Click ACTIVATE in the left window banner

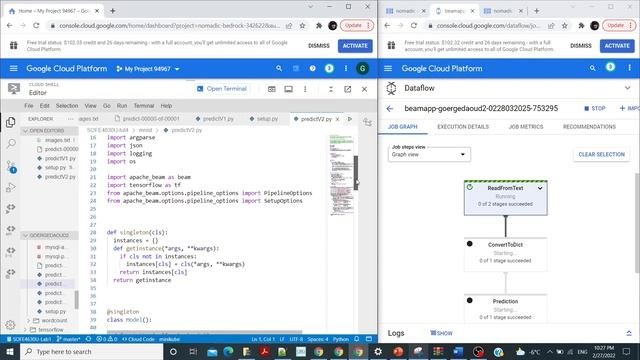(x=355, y=46)
